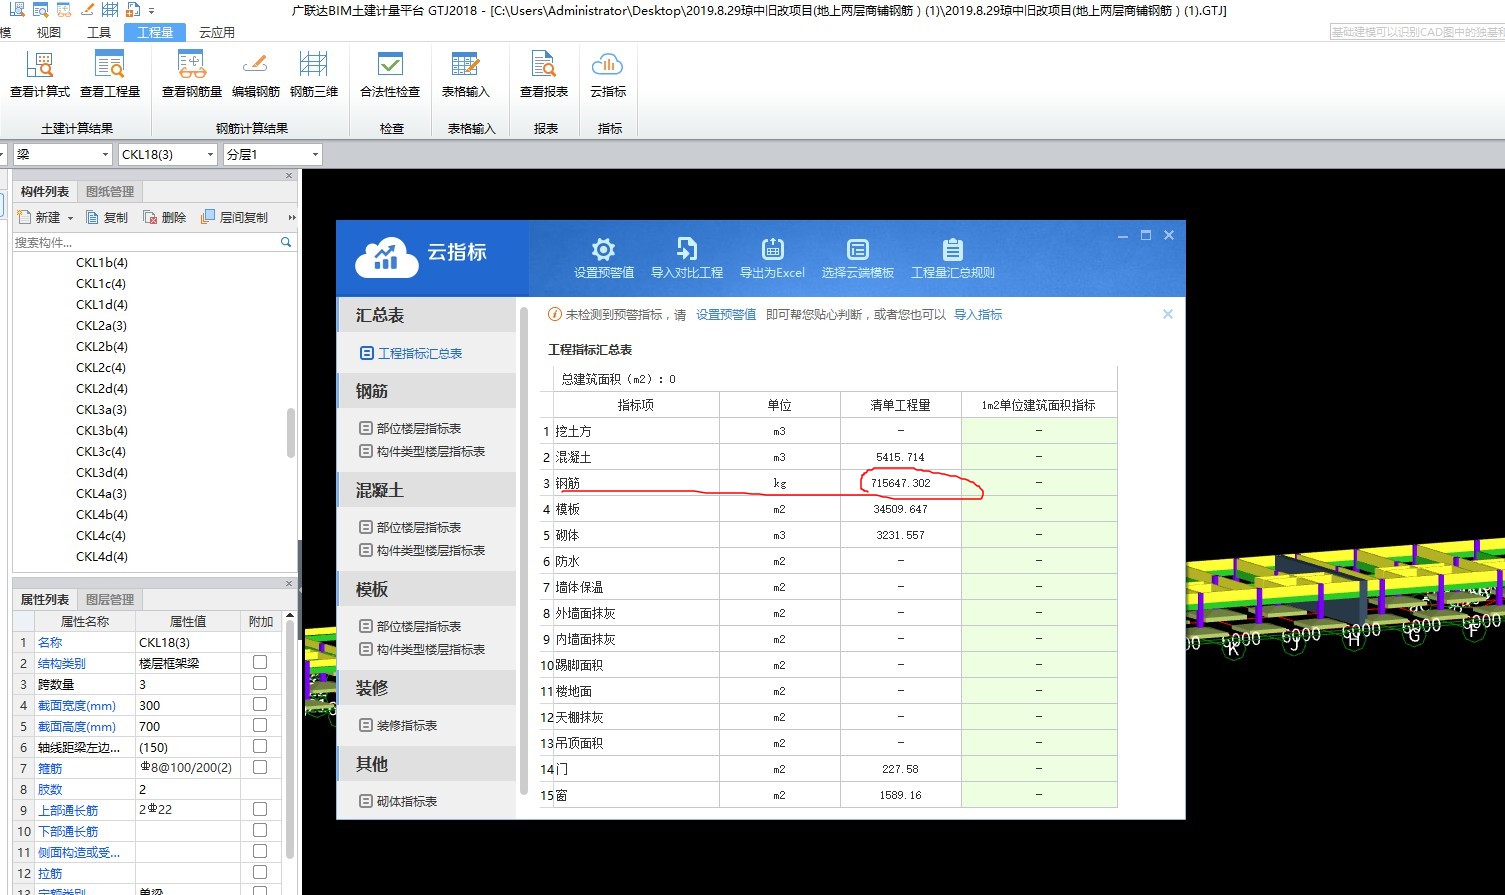Click the cloud indicator sidebar scrollbar
This screenshot has width=1505, height=895.
(523, 550)
